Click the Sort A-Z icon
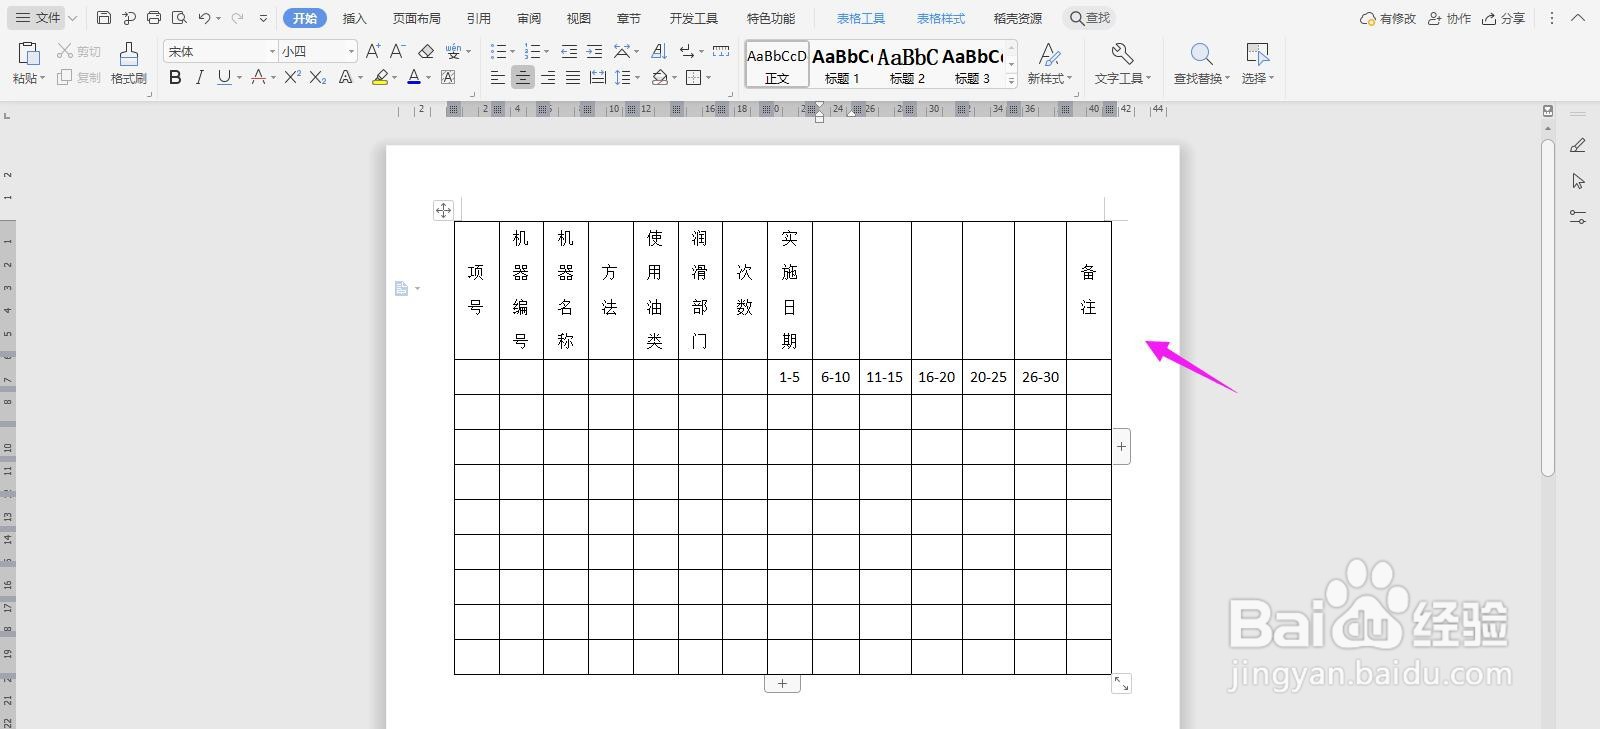Image resolution: width=1600 pixels, height=729 pixels. pyautogui.click(x=659, y=51)
